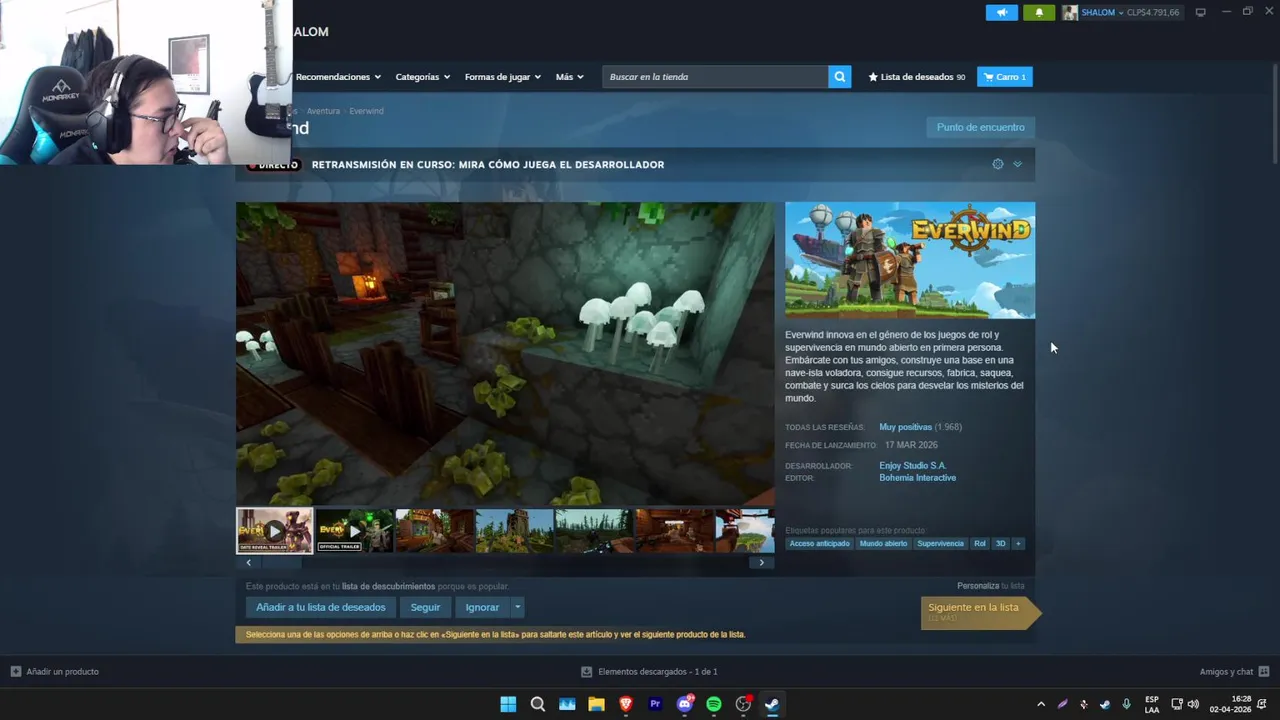Open developer Enjoy Studio S.A. link
1280x720 pixels.
[912, 466]
